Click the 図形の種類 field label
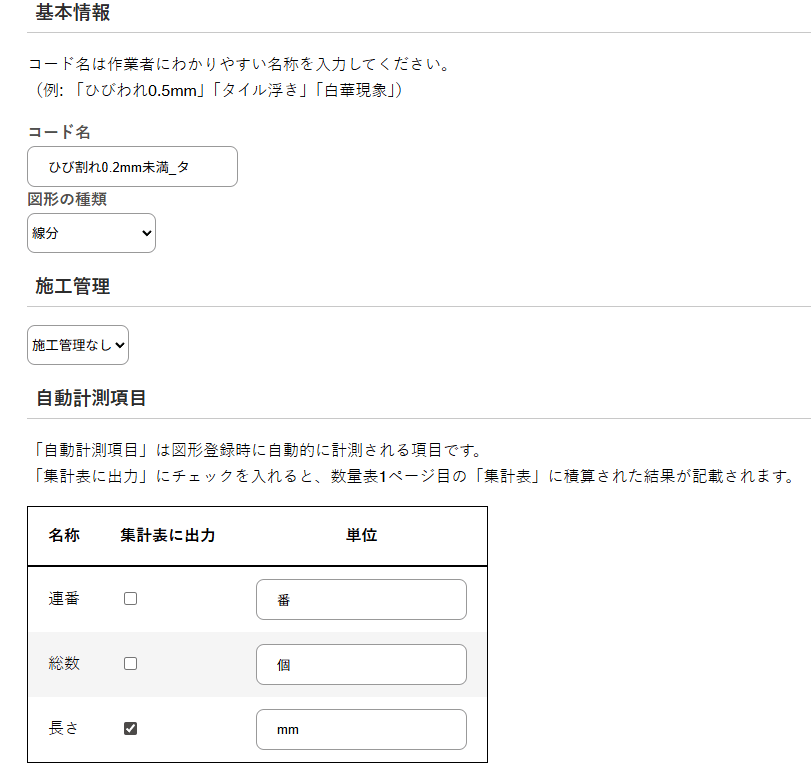 point(67,199)
